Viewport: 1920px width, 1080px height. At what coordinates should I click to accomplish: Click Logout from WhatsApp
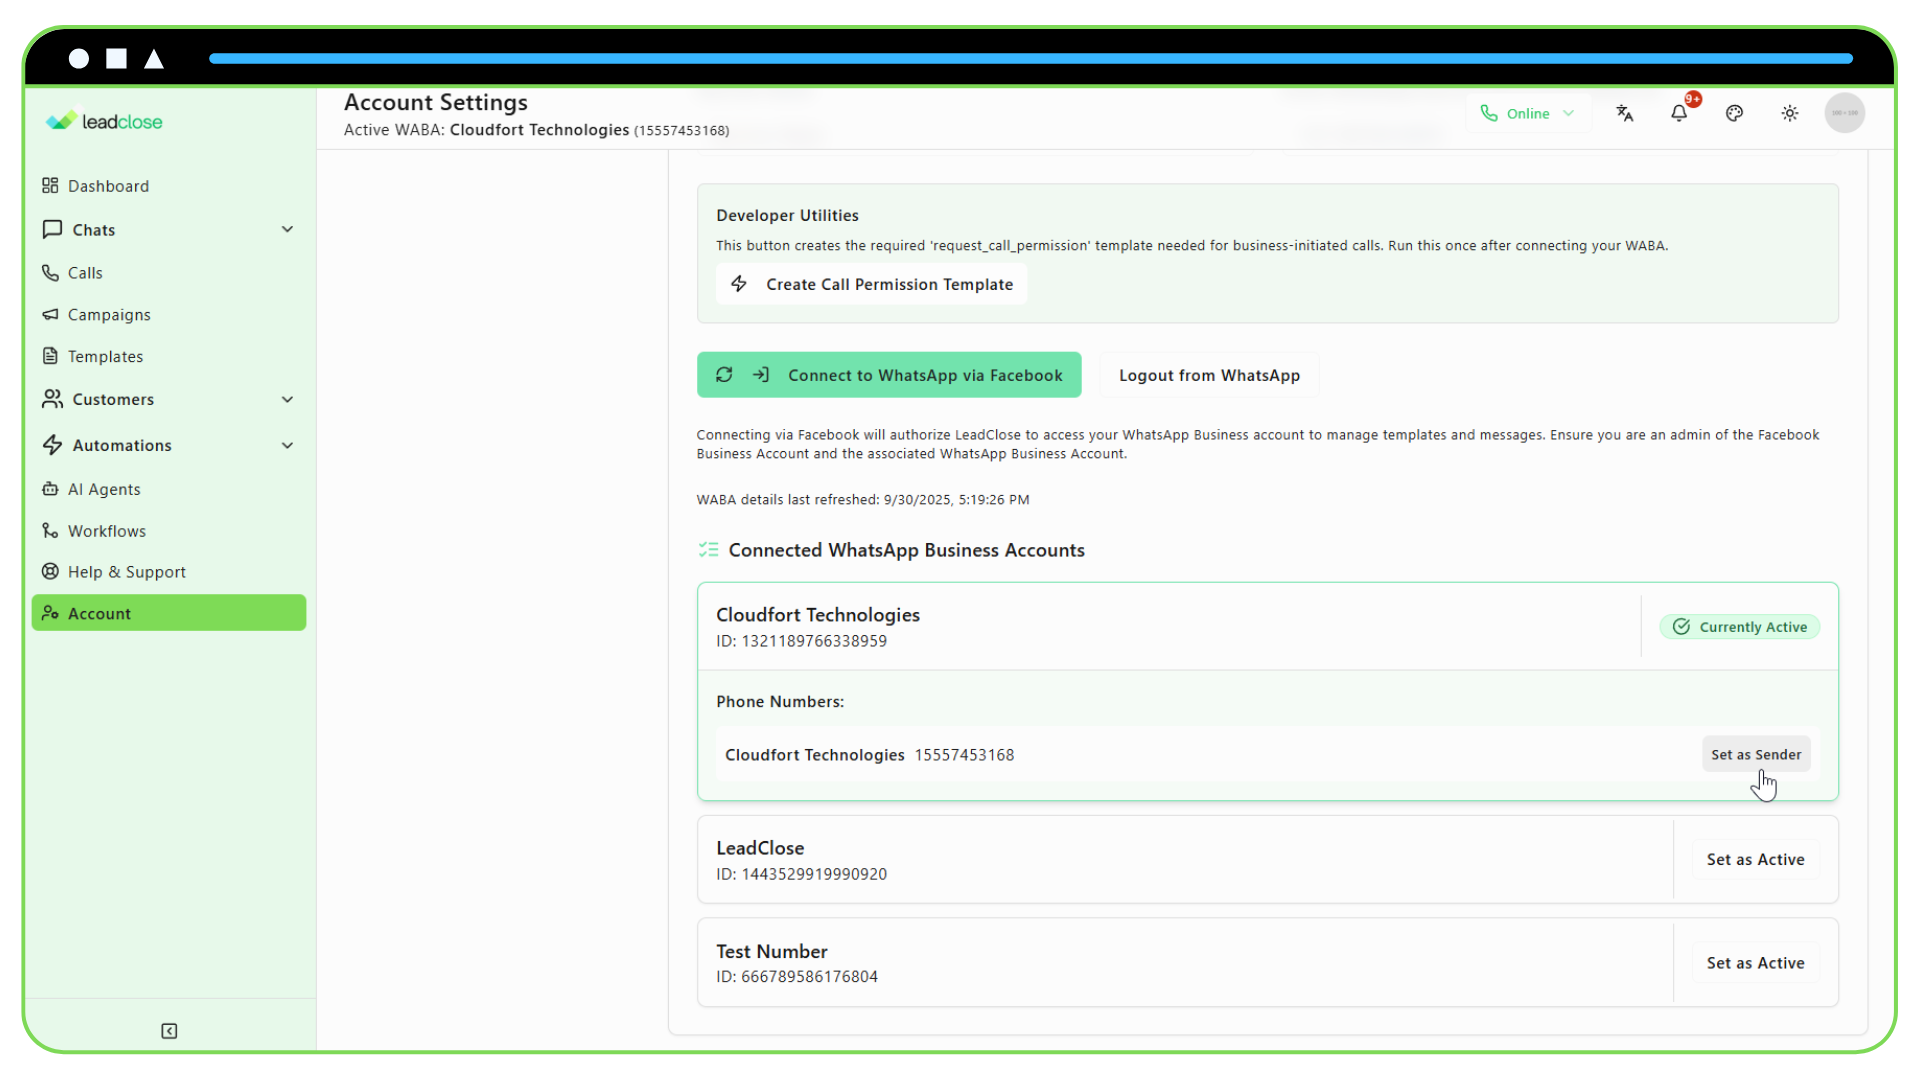coord(1209,375)
